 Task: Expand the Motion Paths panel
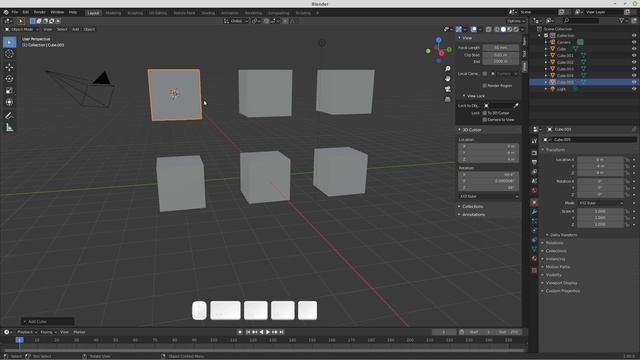pyautogui.click(x=558, y=267)
